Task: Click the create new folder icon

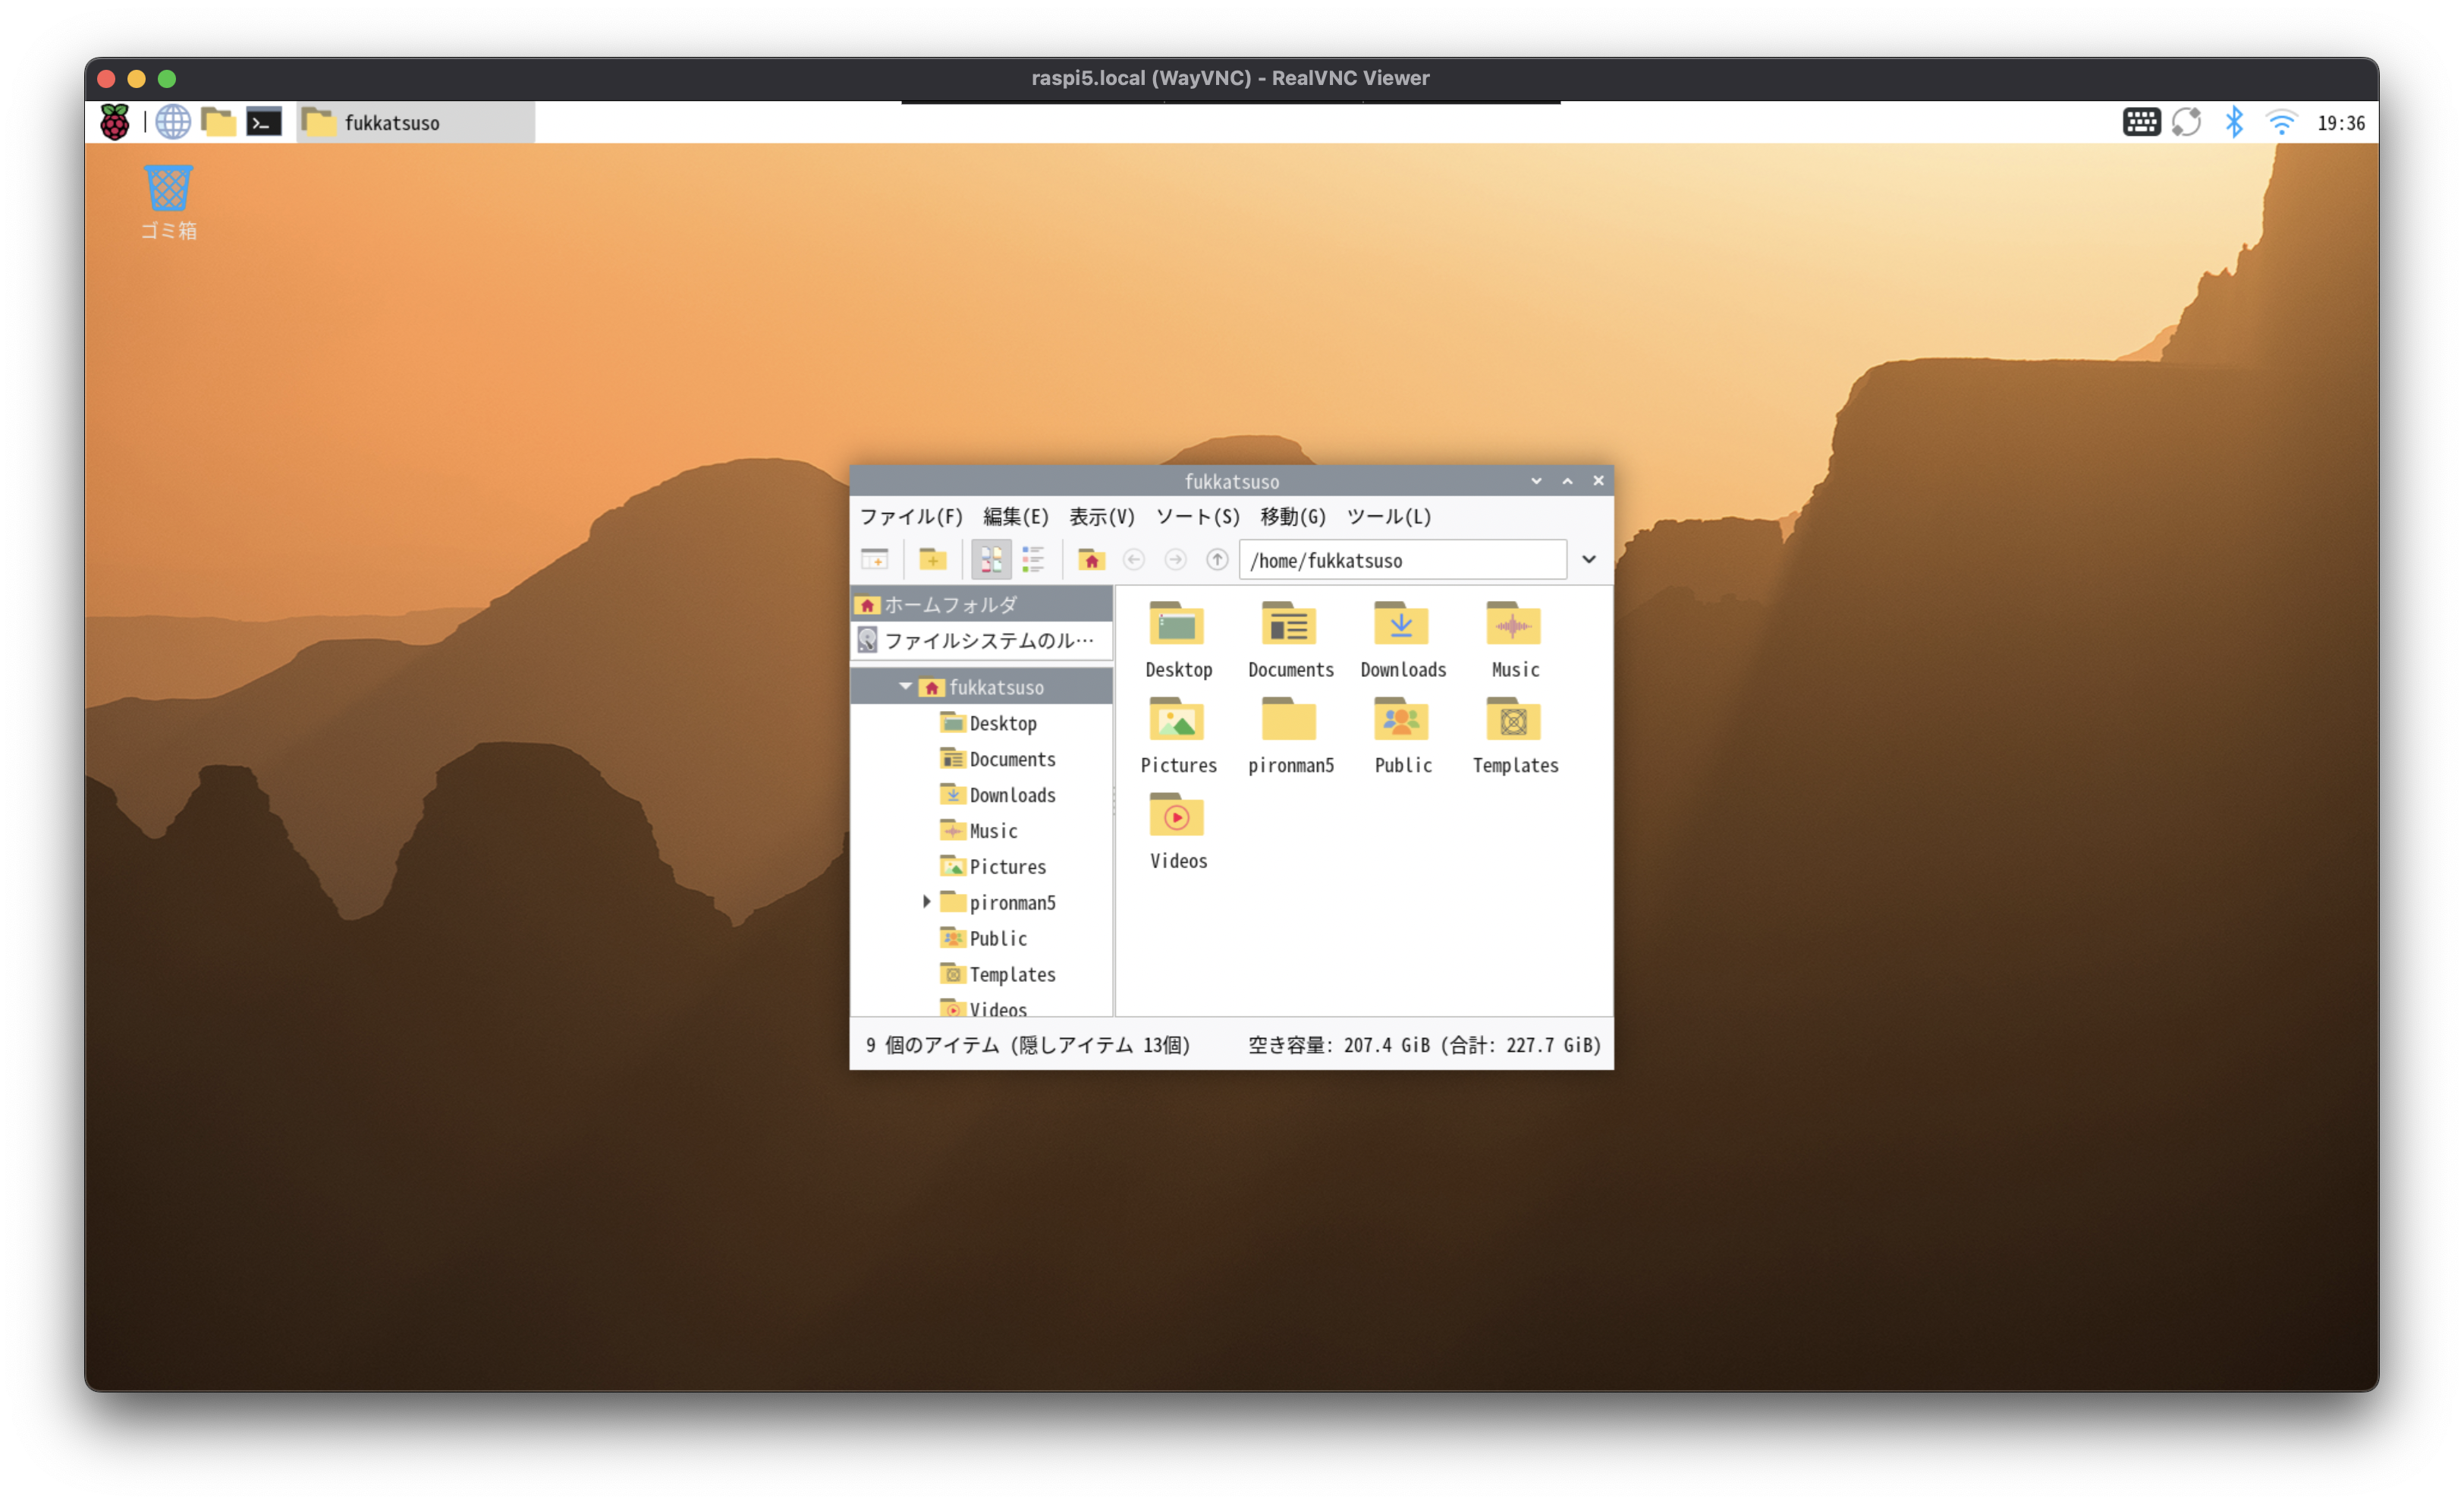Action: point(932,559)
